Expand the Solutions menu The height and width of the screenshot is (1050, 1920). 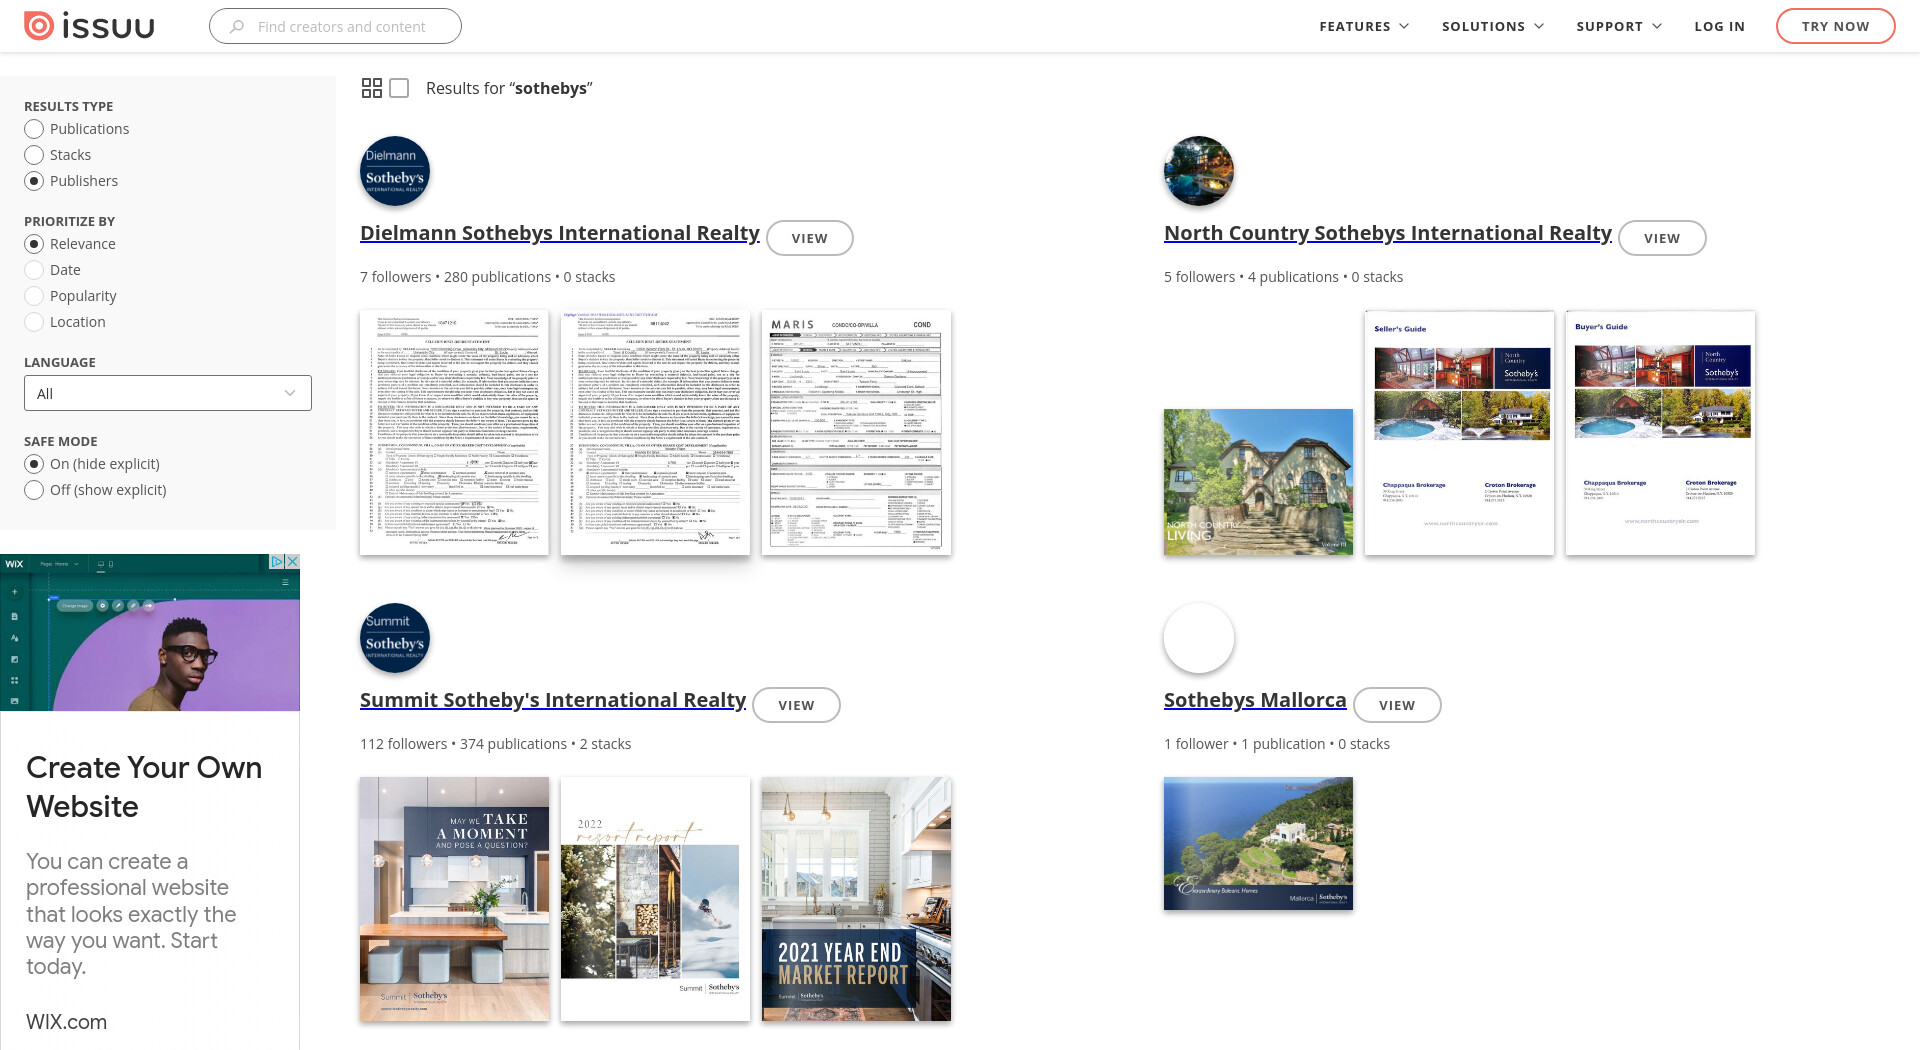coord(1493,26)
